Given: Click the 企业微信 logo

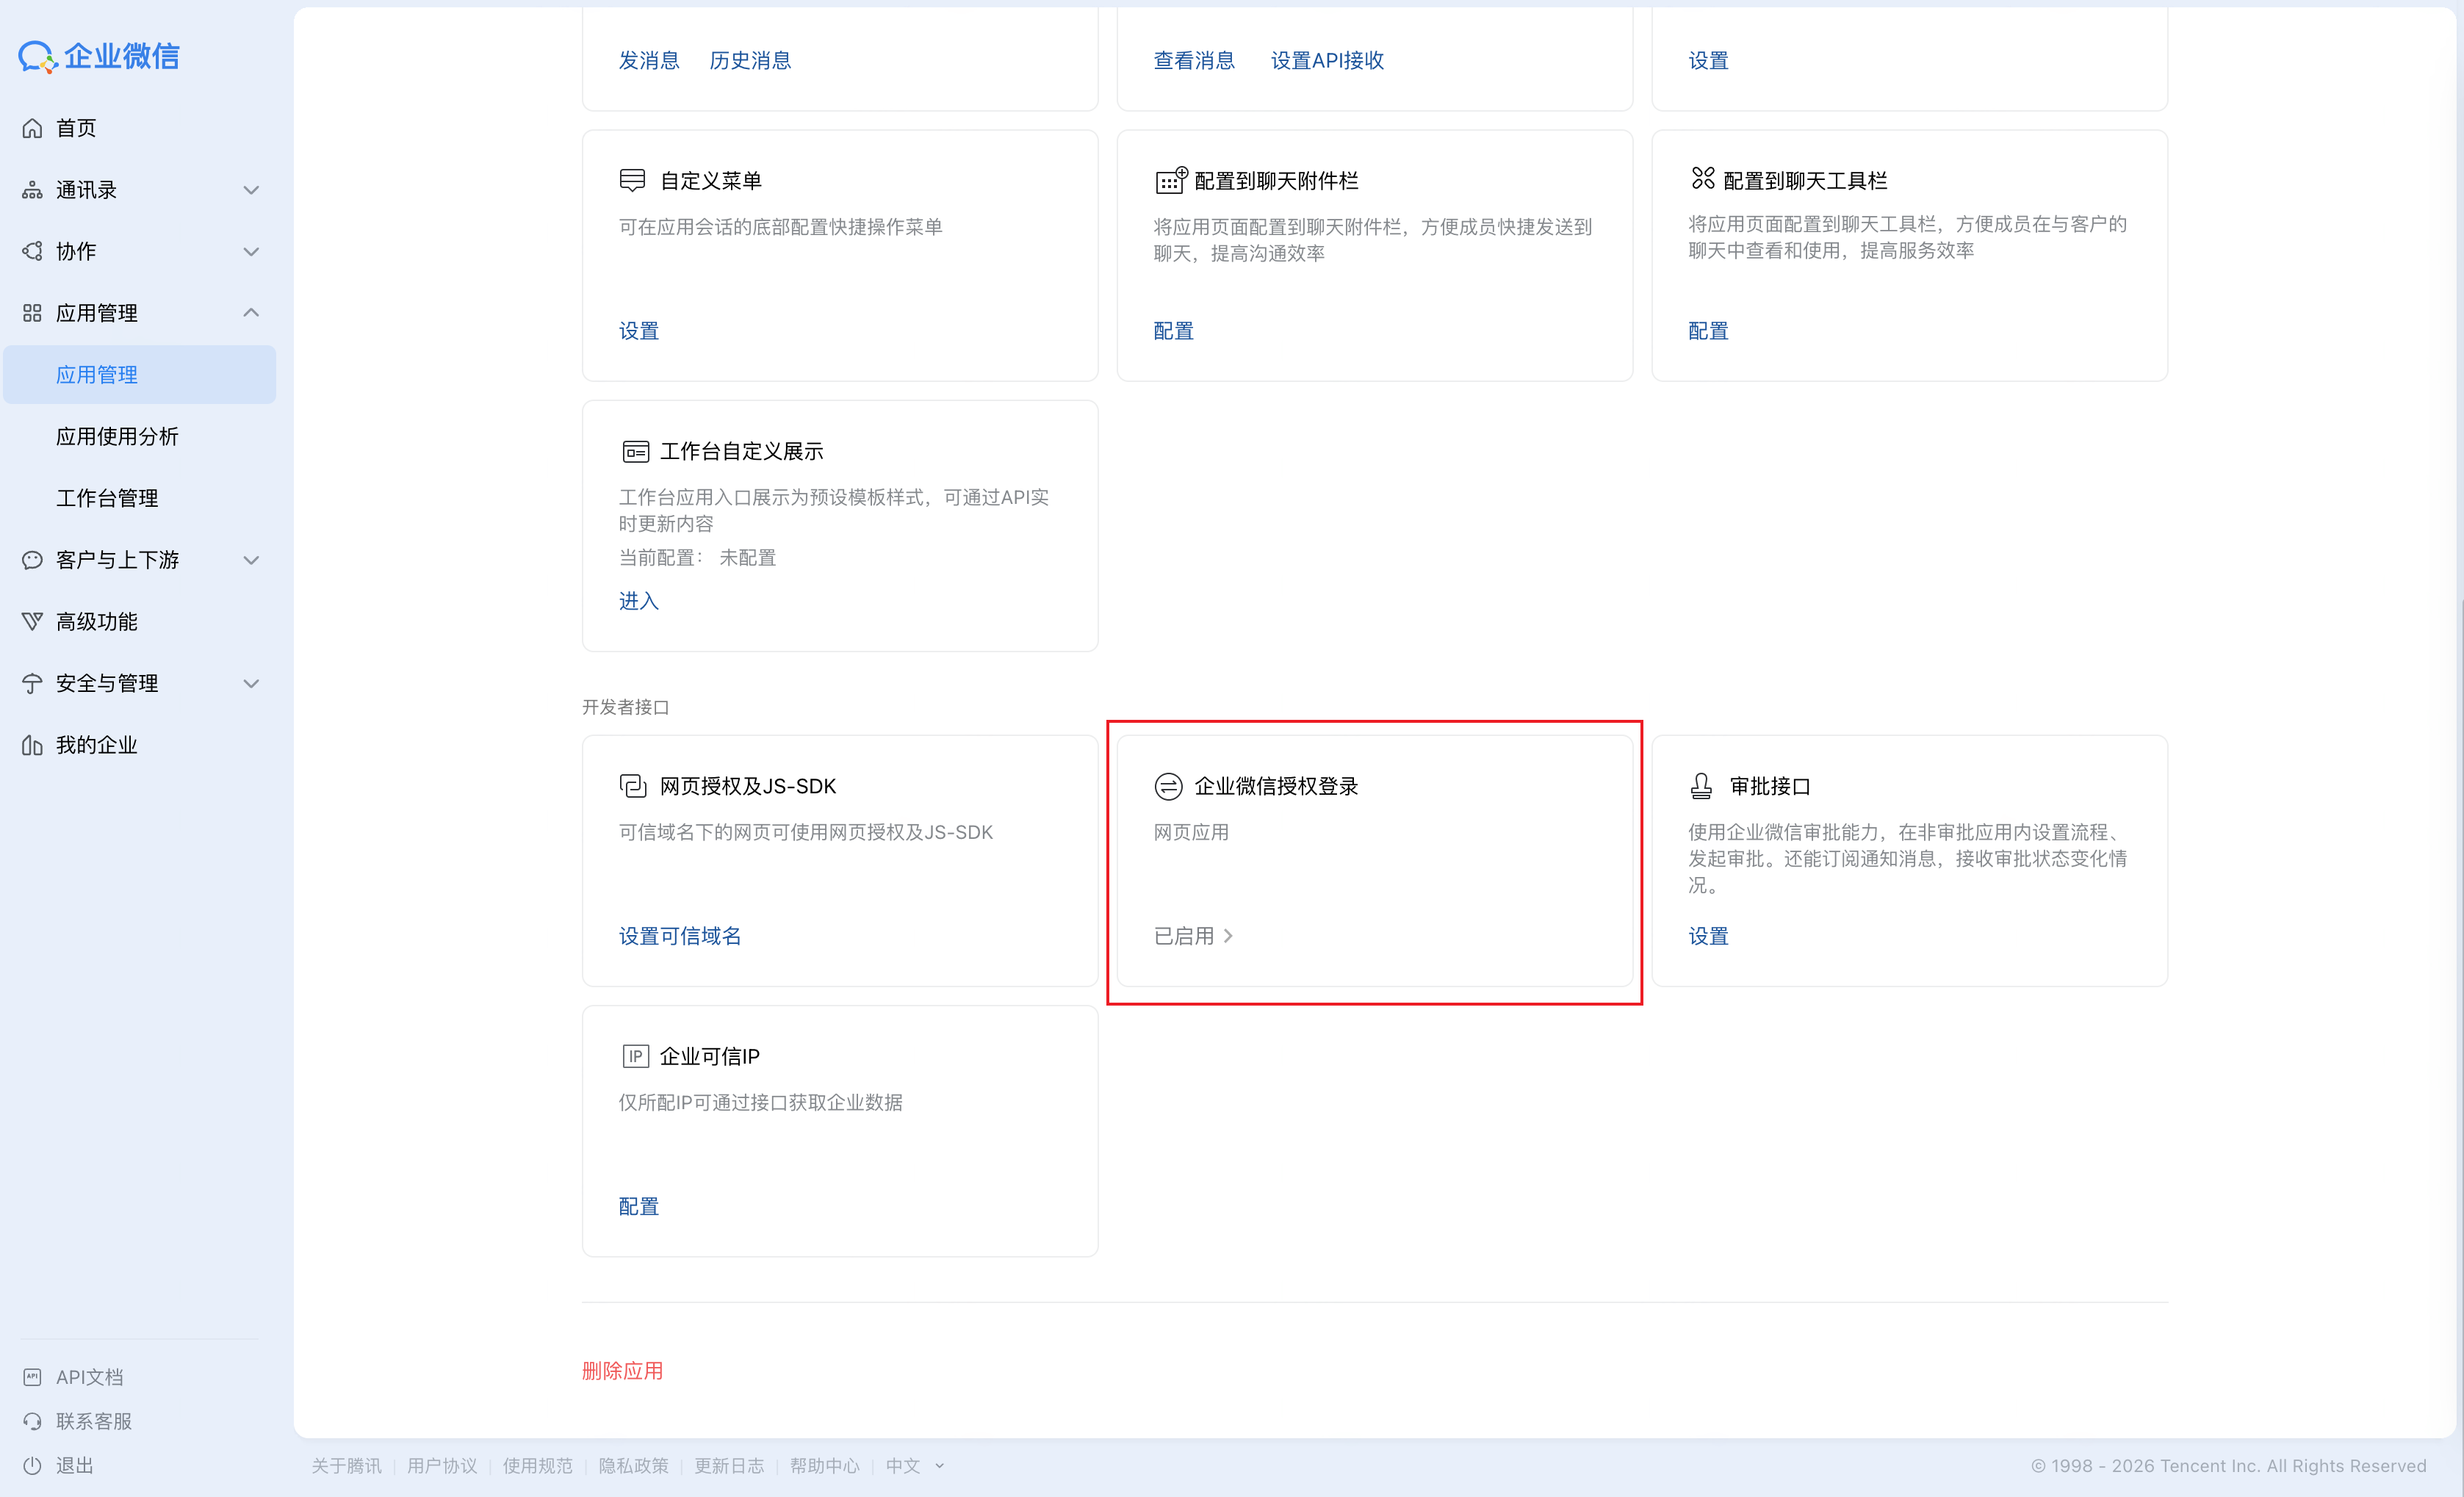Looking at the screenshot, I should (99, 56).
